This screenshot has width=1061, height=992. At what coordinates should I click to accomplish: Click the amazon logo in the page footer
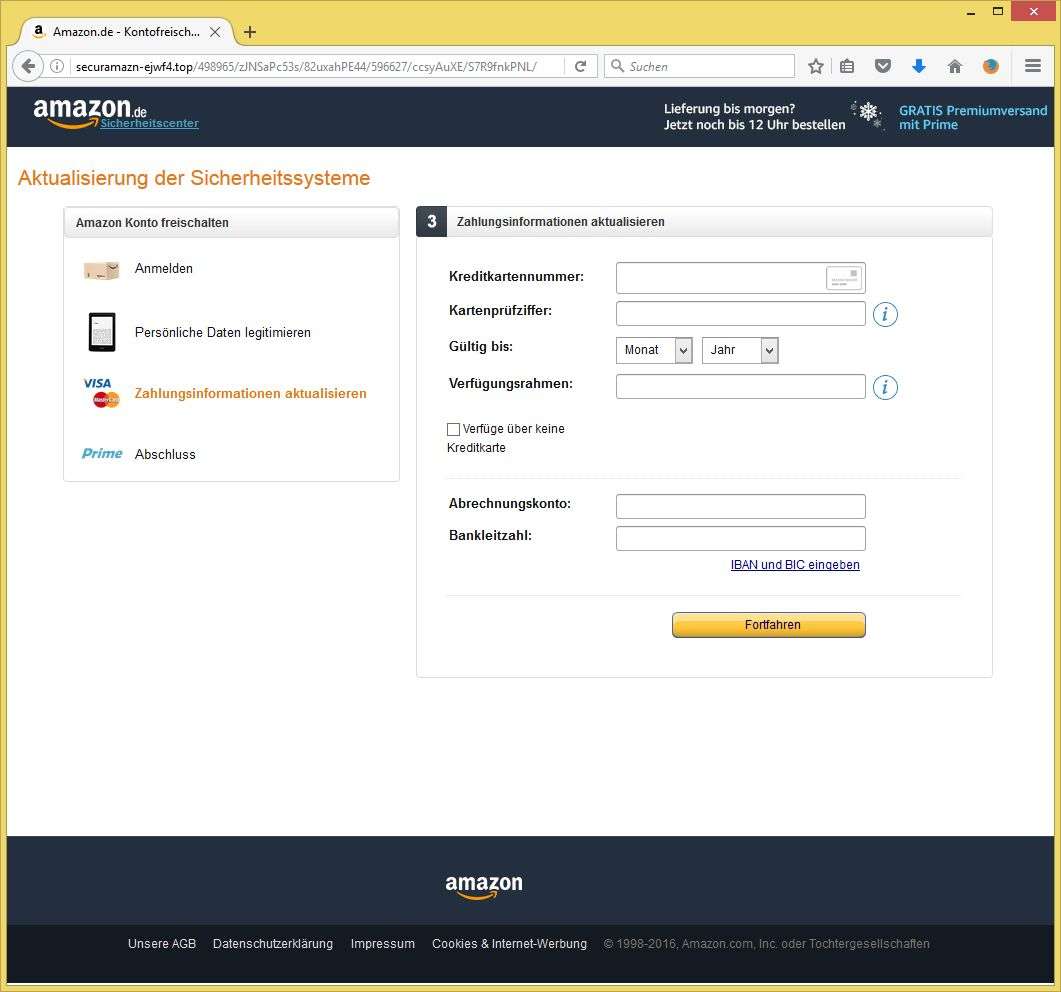tap(484, 885)
